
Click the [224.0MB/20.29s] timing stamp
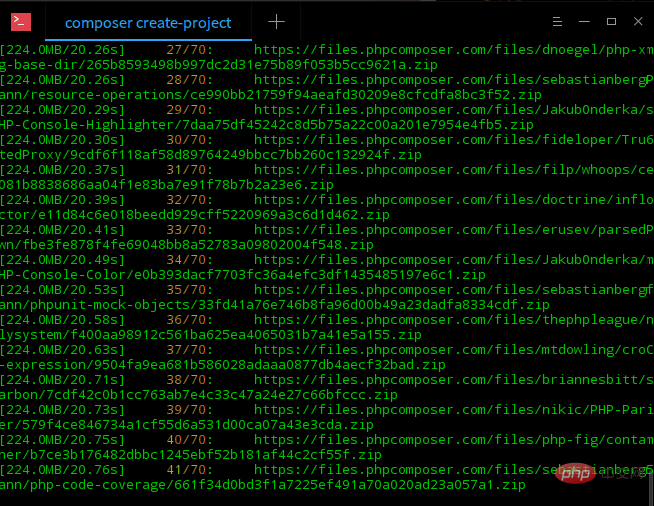(62, 110)
